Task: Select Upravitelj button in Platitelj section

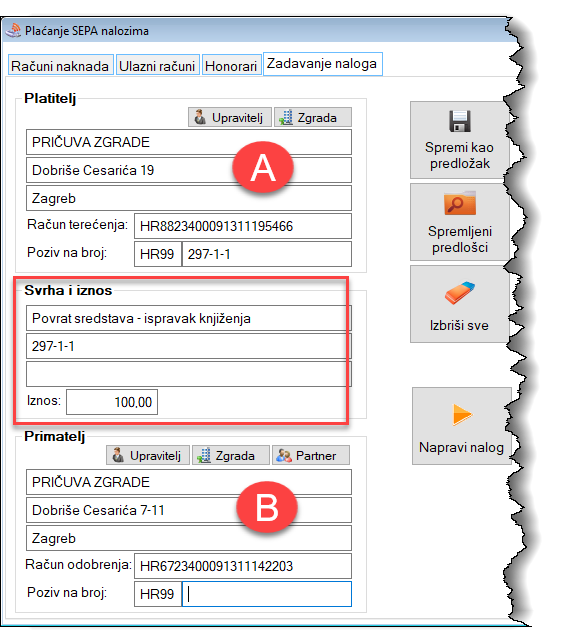Action: [230, 117]
